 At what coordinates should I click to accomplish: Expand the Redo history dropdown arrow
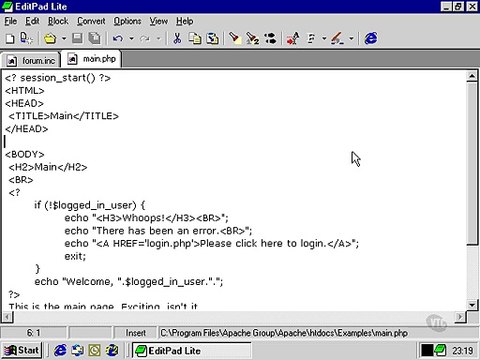(159, 39)
